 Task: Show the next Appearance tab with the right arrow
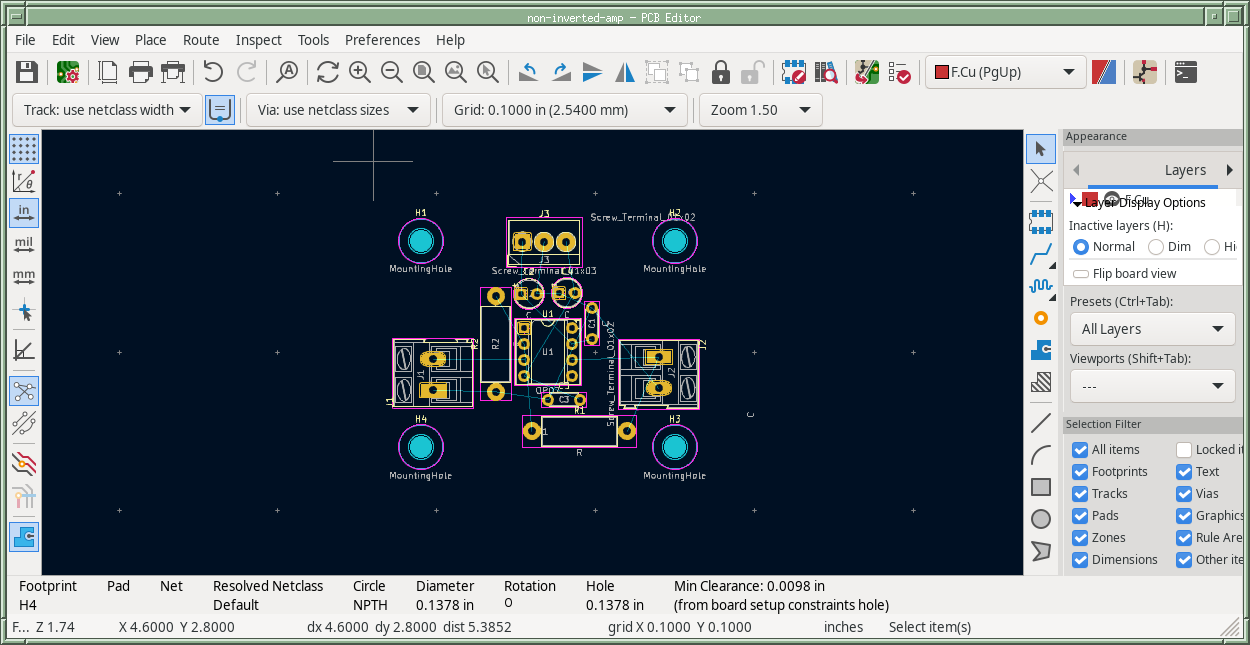(1230, 170)
